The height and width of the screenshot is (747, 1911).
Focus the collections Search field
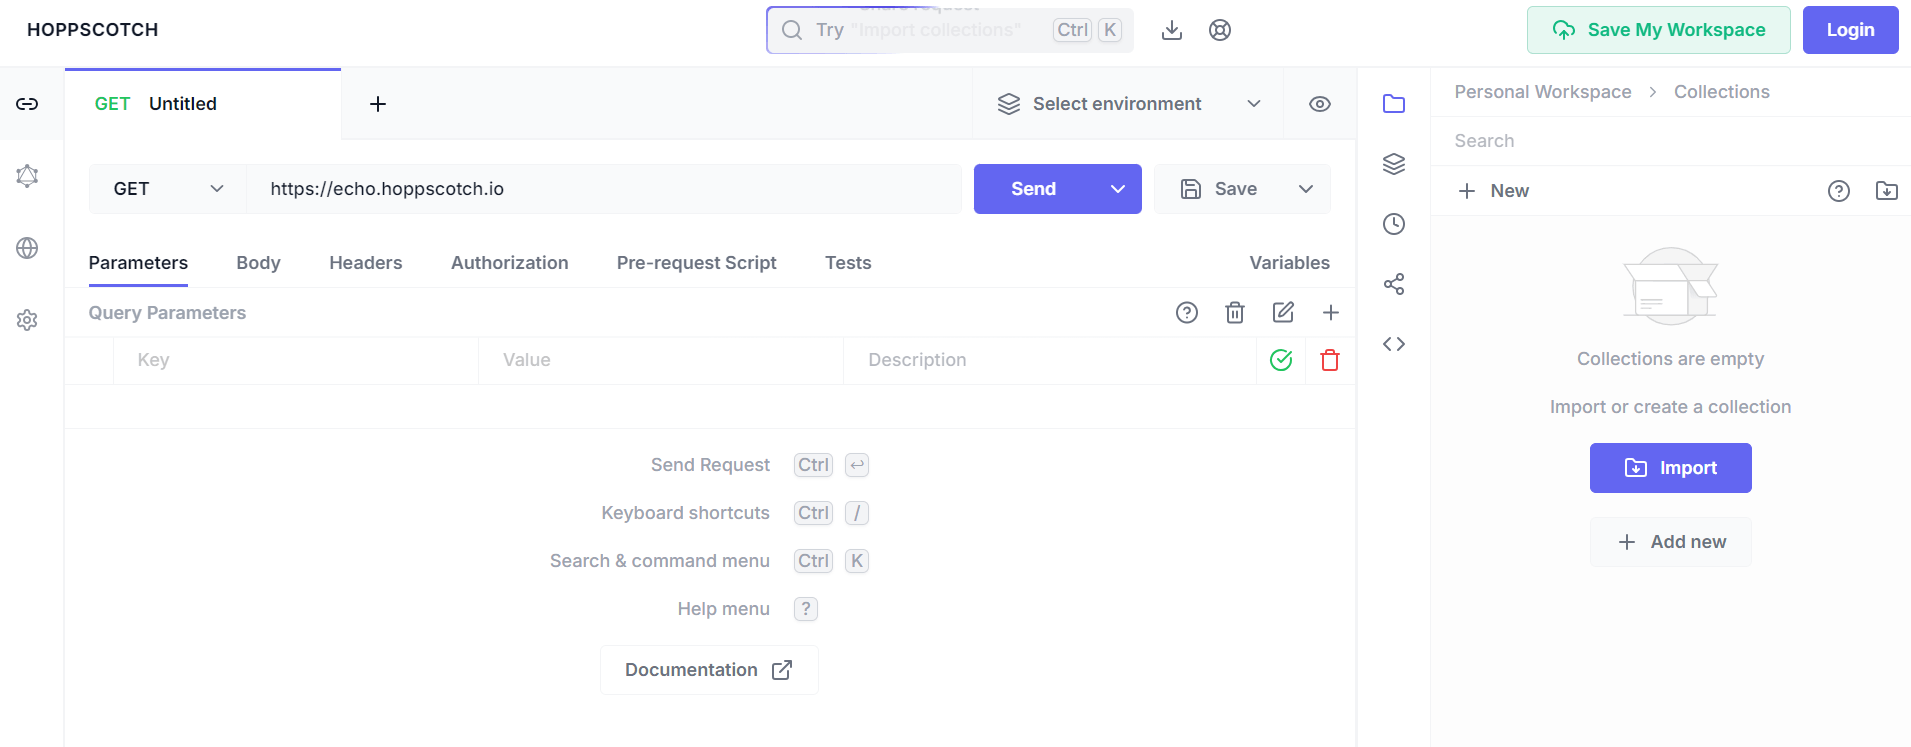click(1671, 141)
